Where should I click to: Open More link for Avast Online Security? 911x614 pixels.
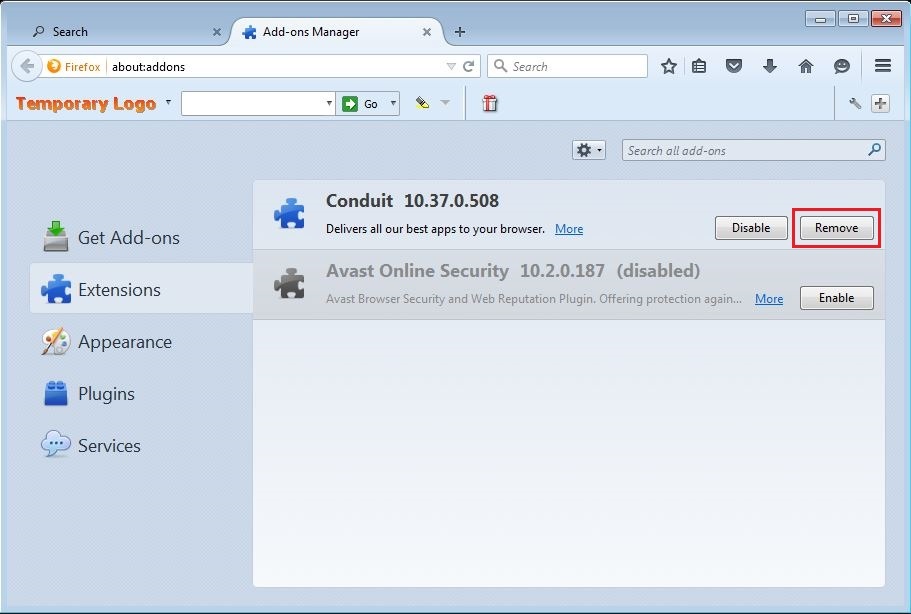coord(769,299)
